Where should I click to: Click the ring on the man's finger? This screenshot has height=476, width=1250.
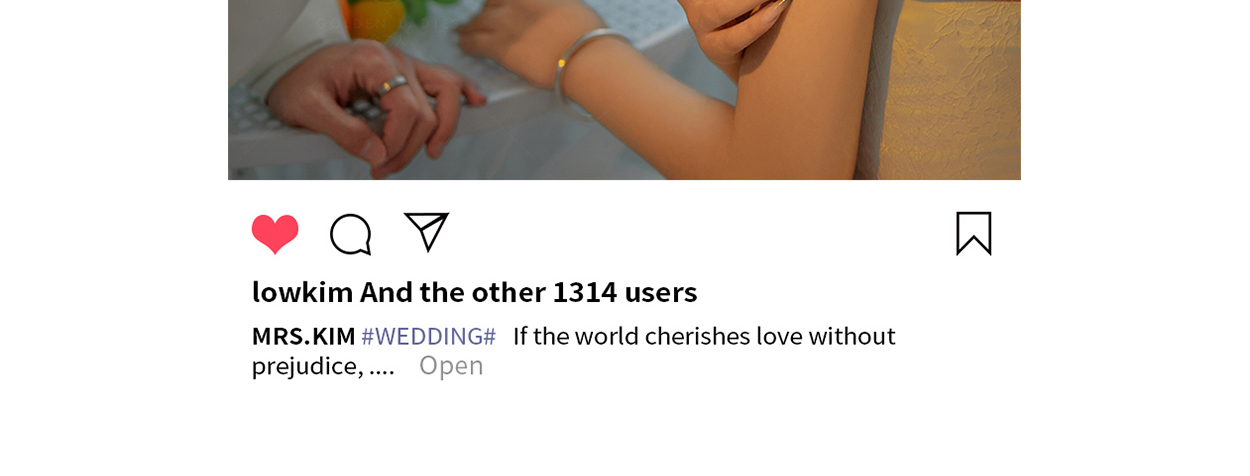pyautogui.click(x=392, y=86)
